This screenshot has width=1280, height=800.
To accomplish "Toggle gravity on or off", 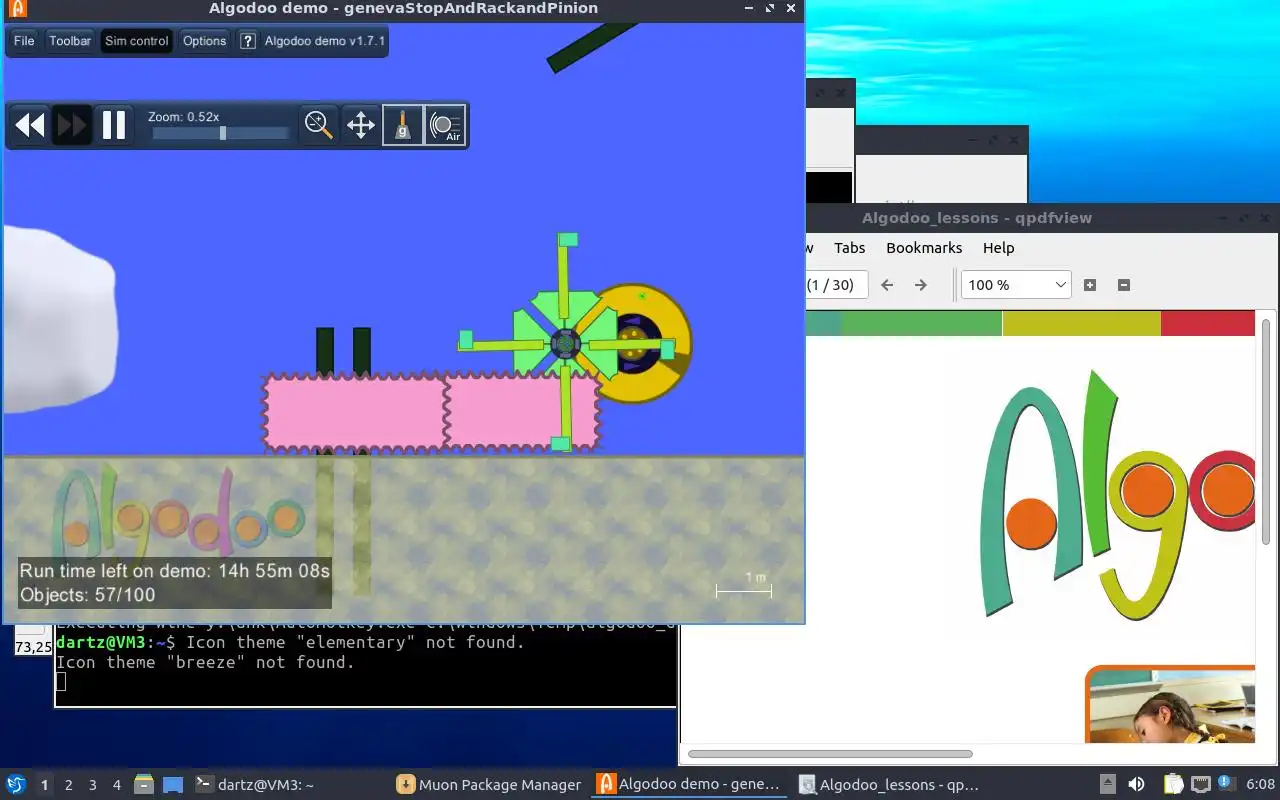I will click(403, 125).
